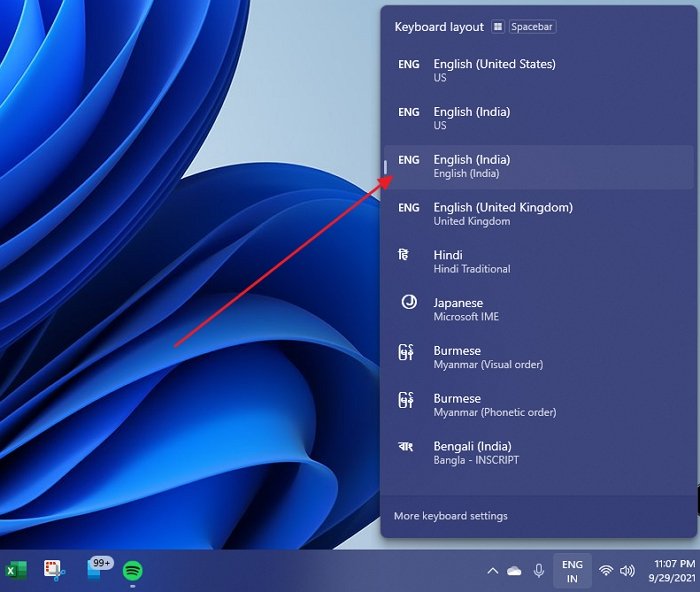The width and height of the screenshot is (700, 592).
Task: Toggle the ENG IN language switcher
Action: pyautogui.click(x=572, y=571)
